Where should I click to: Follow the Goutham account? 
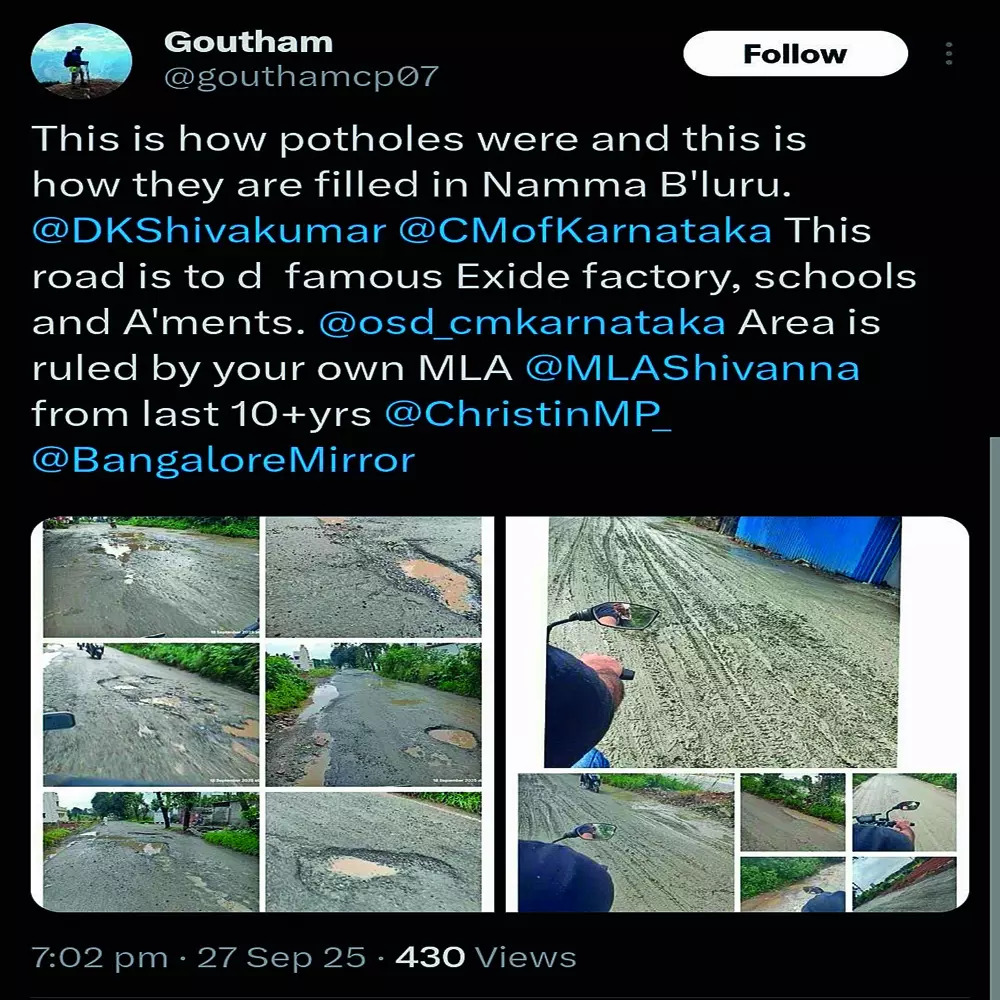[x=795, y=54]
